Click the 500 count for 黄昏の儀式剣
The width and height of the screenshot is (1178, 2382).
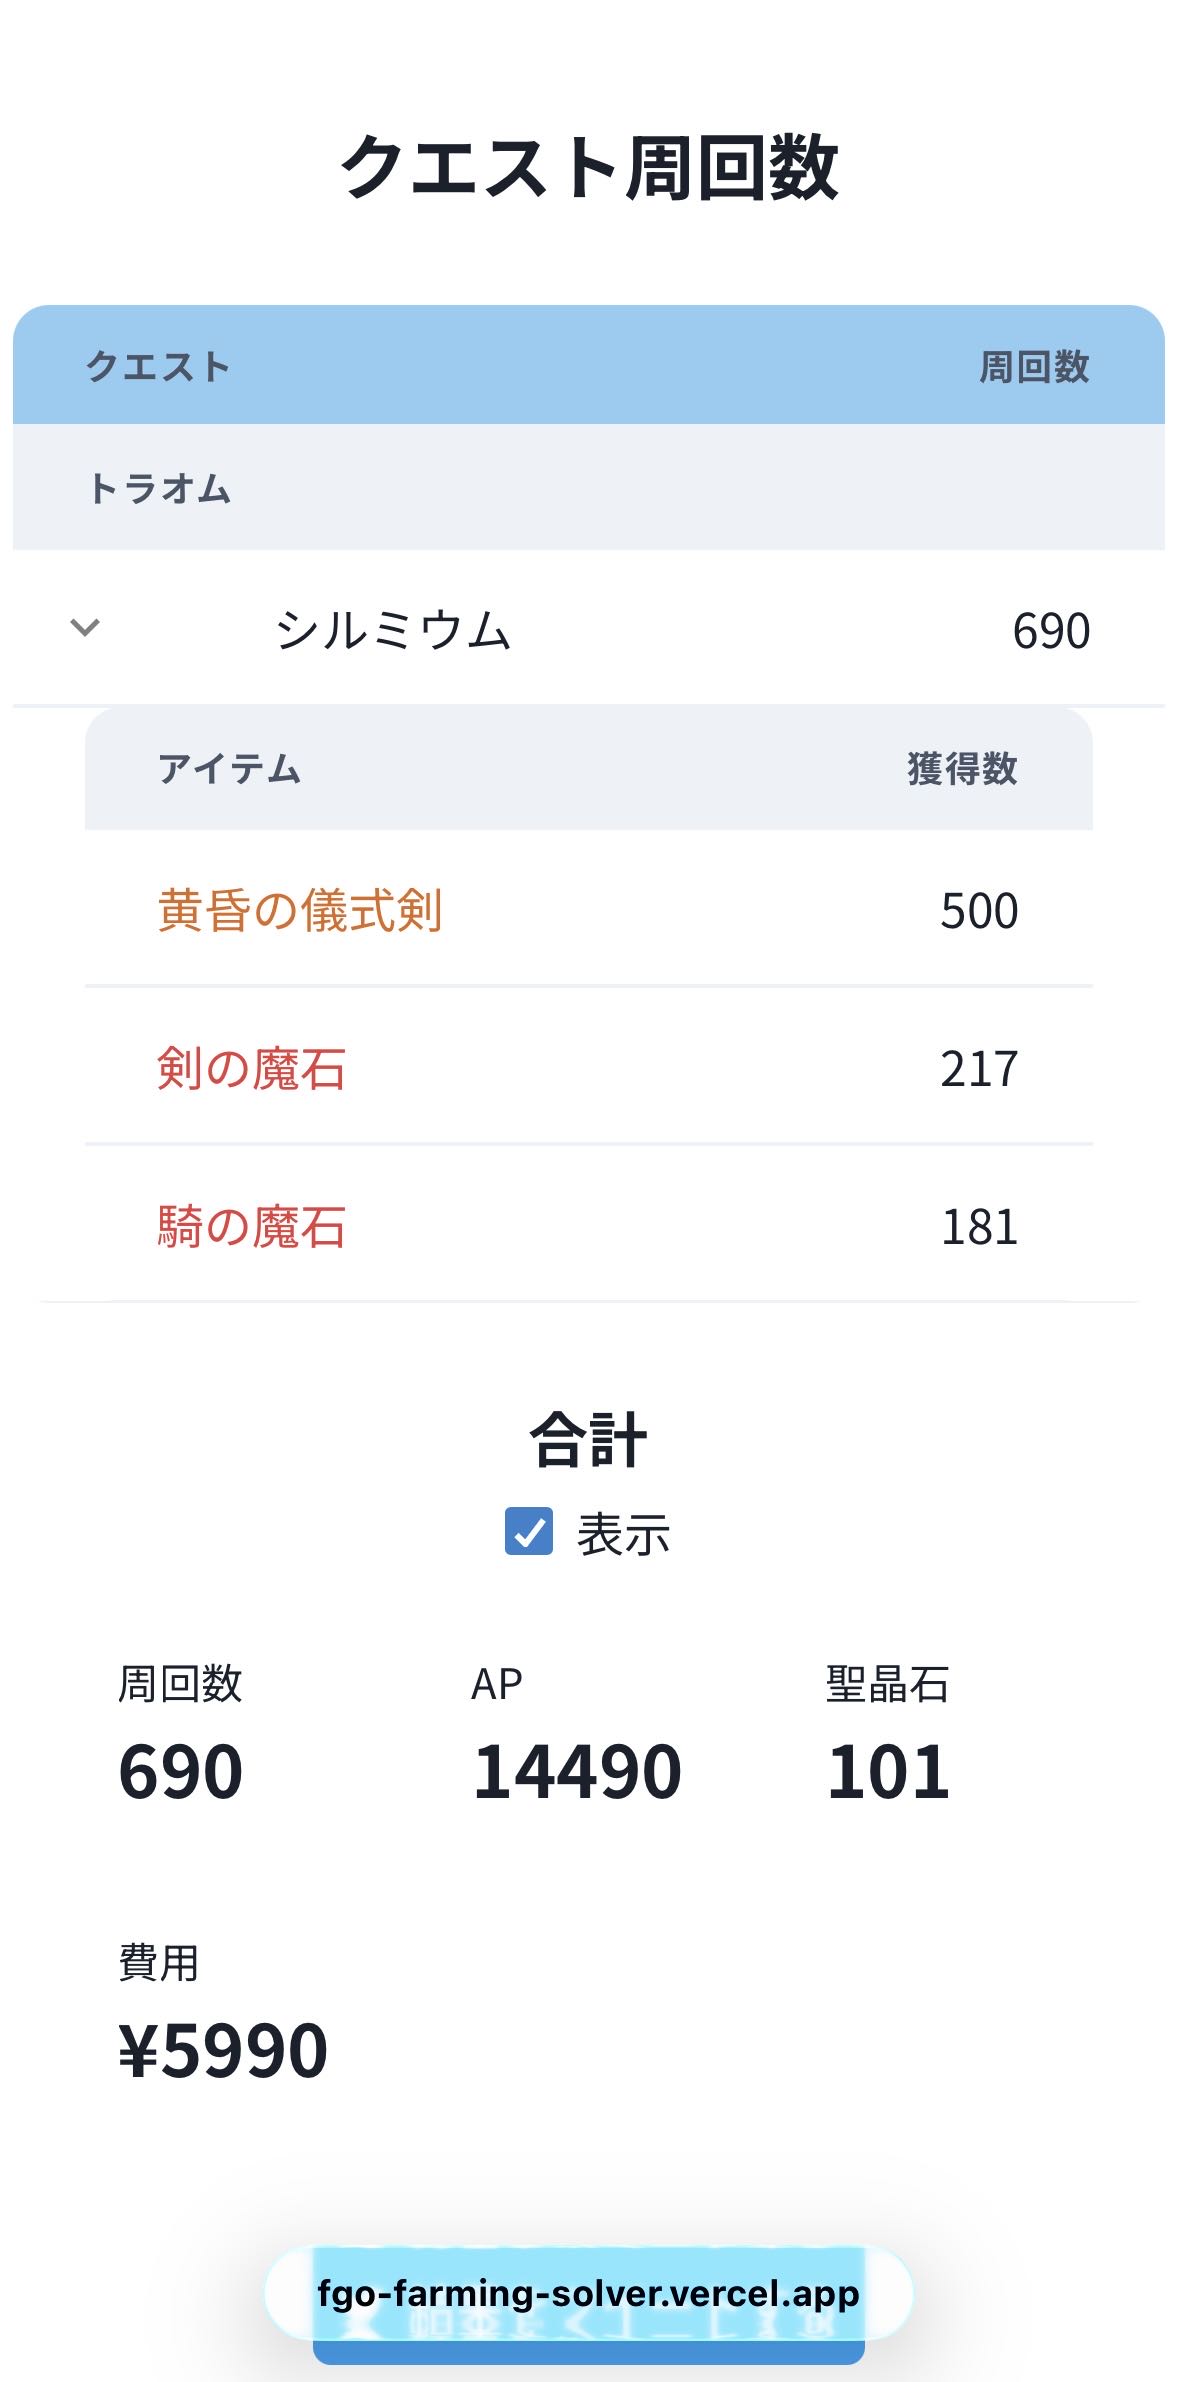pyautogui.click(x=979, y=911)
